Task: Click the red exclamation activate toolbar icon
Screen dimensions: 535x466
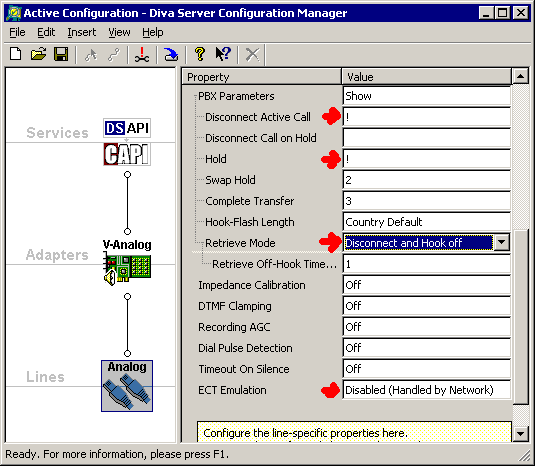Action: 142,54
